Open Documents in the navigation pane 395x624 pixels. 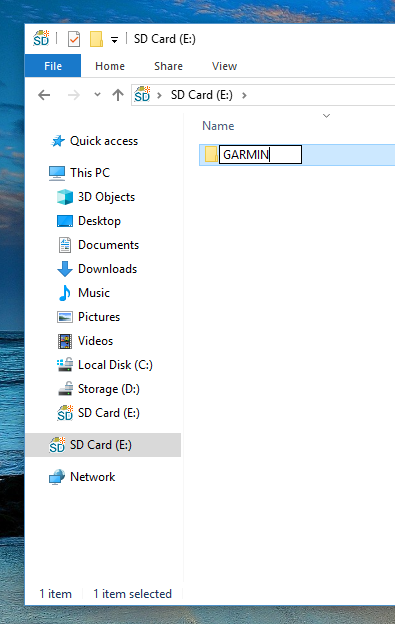[109, 245]
